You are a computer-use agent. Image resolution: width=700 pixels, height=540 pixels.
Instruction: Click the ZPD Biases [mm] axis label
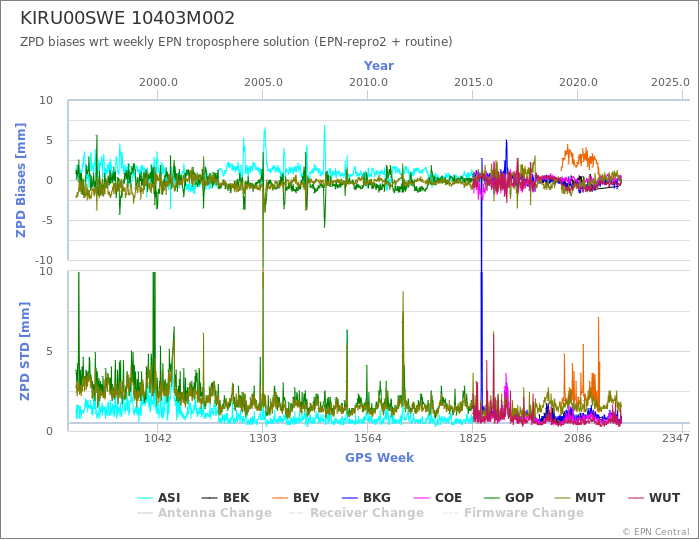(21, 180)
